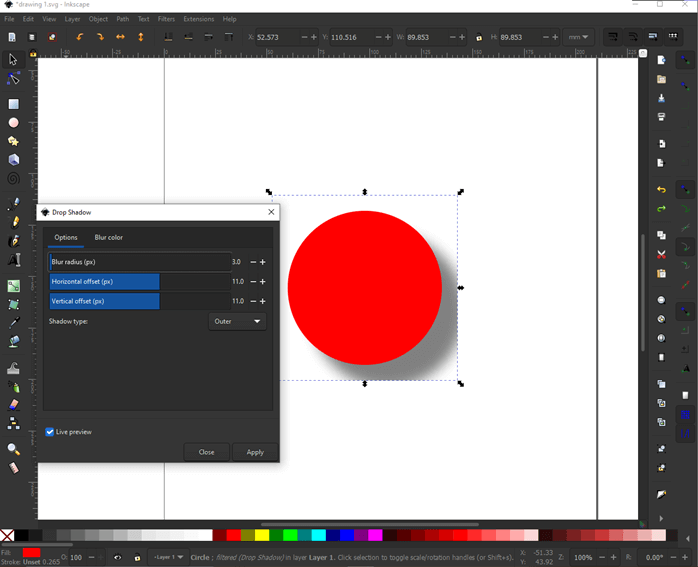698x567 pixels.
Task: Select the Spray tool
Action: 14,386
